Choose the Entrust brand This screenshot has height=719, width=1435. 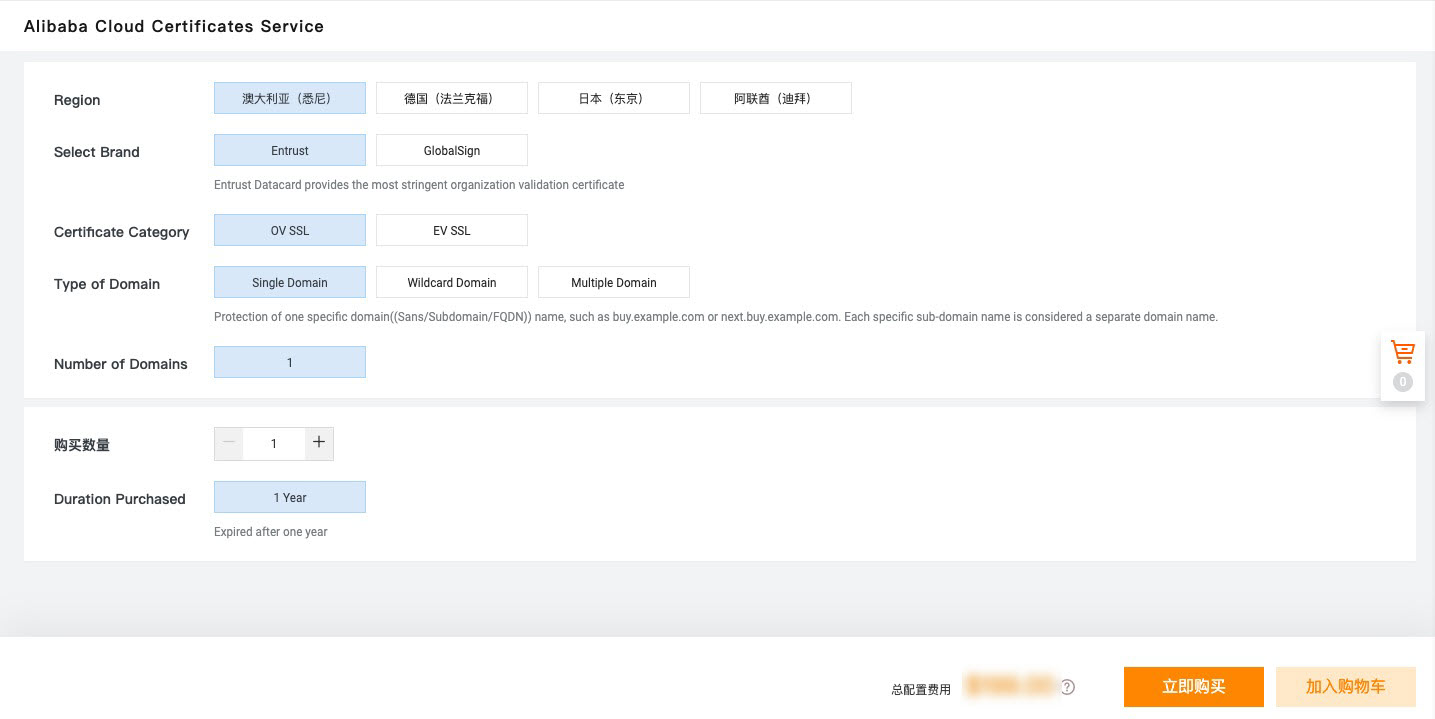[290, 150]
